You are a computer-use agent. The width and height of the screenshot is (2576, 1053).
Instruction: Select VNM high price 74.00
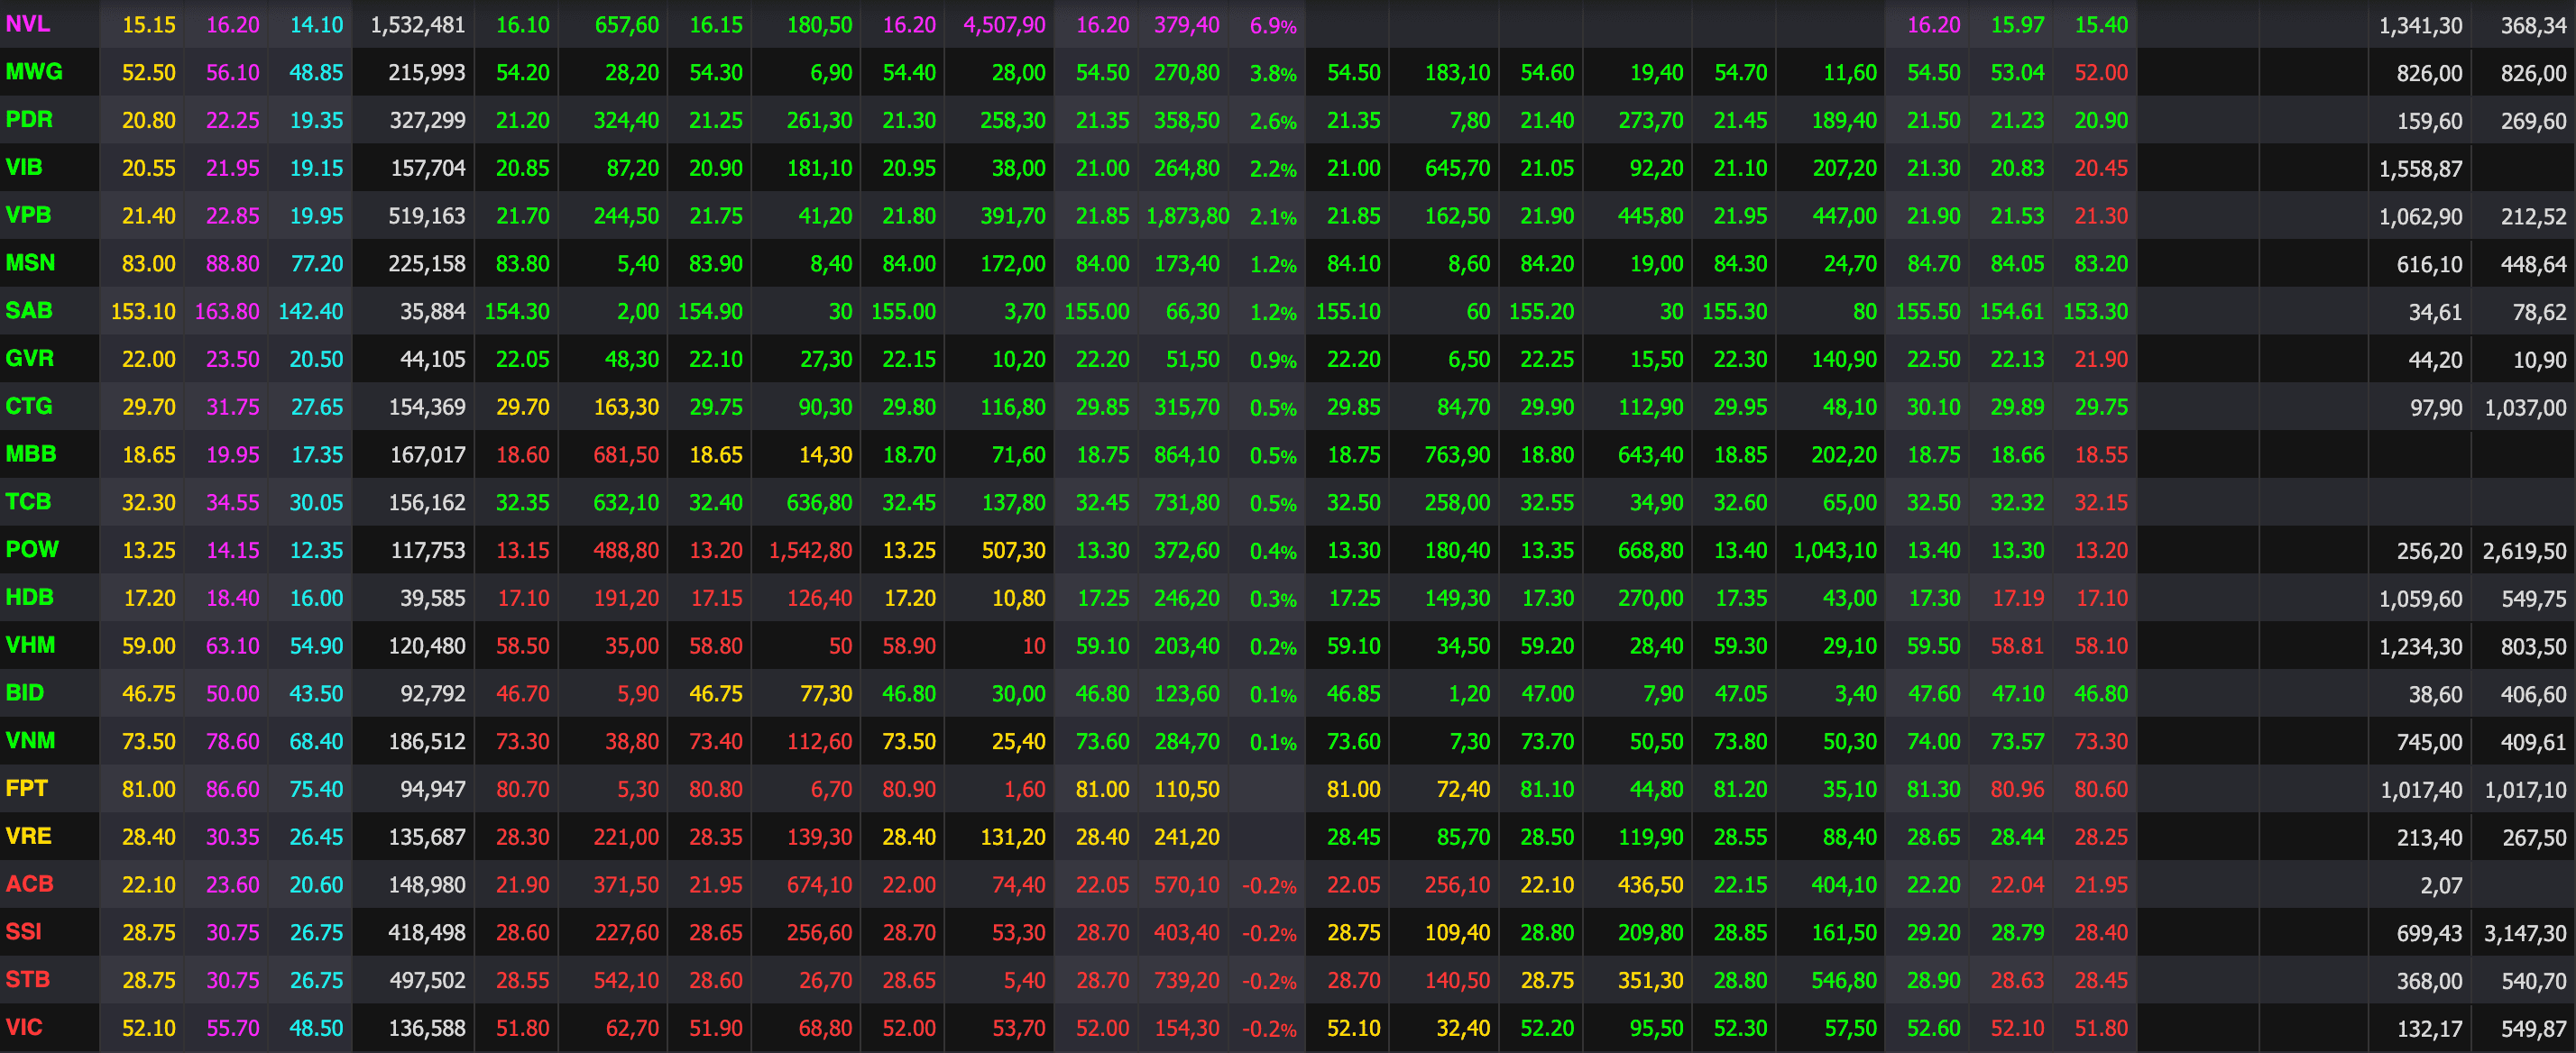[1934, 741]
